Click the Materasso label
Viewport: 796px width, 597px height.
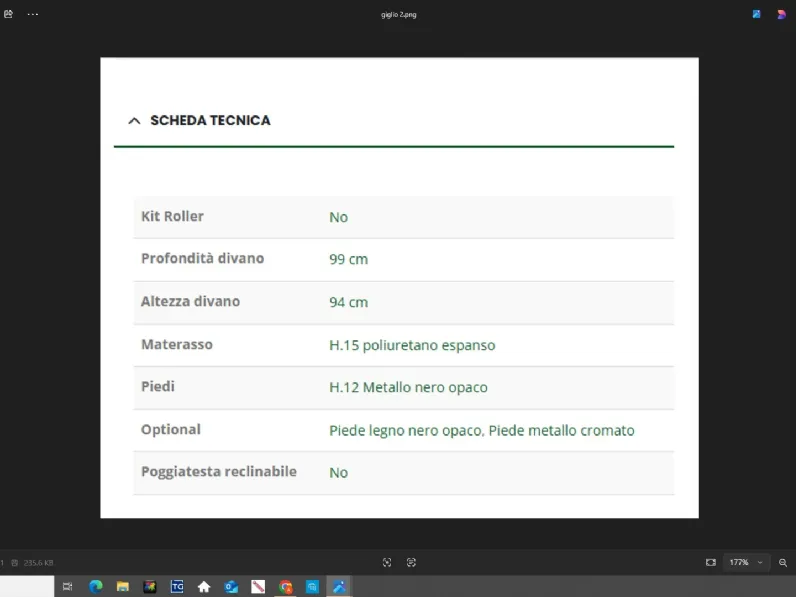point(177,345)
